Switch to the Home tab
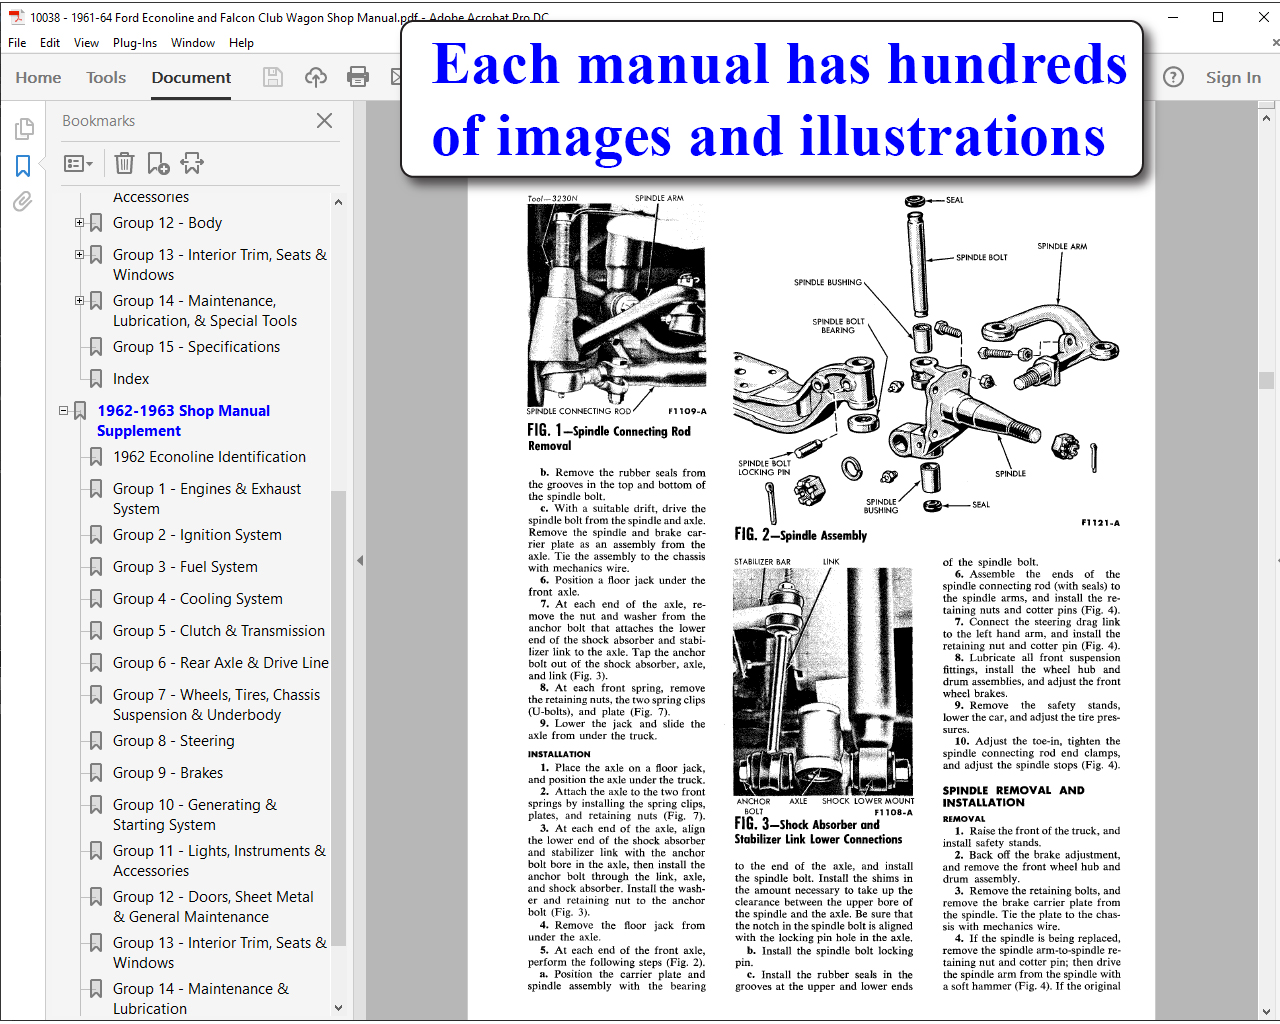This screenshot has height=1024, width=1280. 38,77
